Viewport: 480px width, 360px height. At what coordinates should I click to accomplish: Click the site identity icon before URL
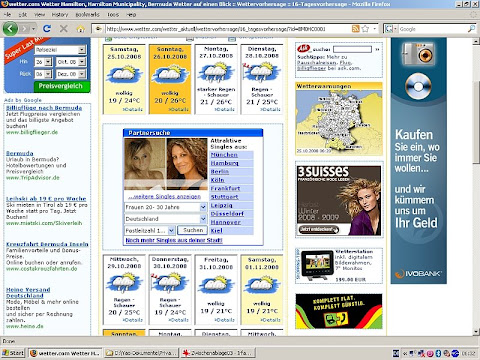pos(98,29)
